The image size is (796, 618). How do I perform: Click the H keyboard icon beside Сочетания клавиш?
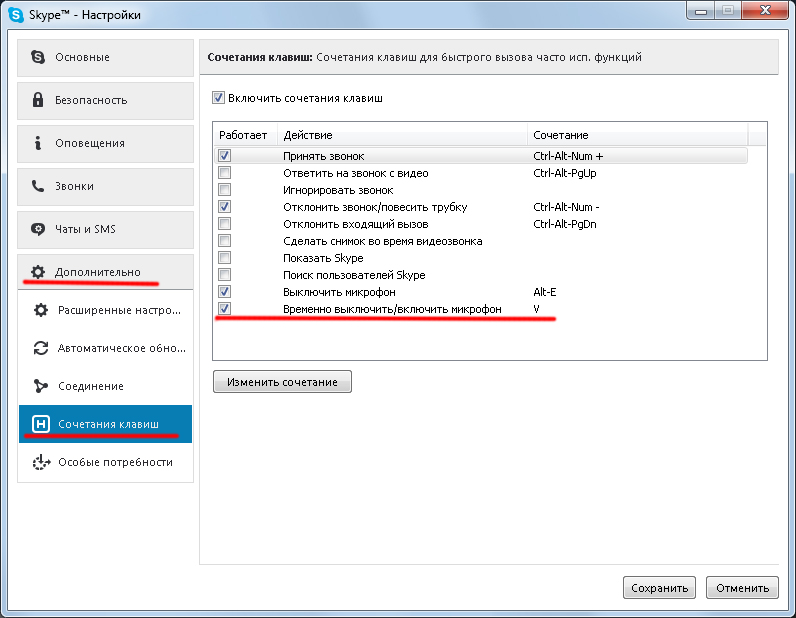tap(41, 424)
